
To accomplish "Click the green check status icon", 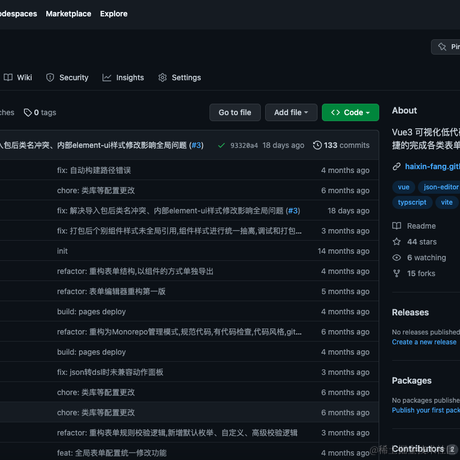I will pos(221,145).
